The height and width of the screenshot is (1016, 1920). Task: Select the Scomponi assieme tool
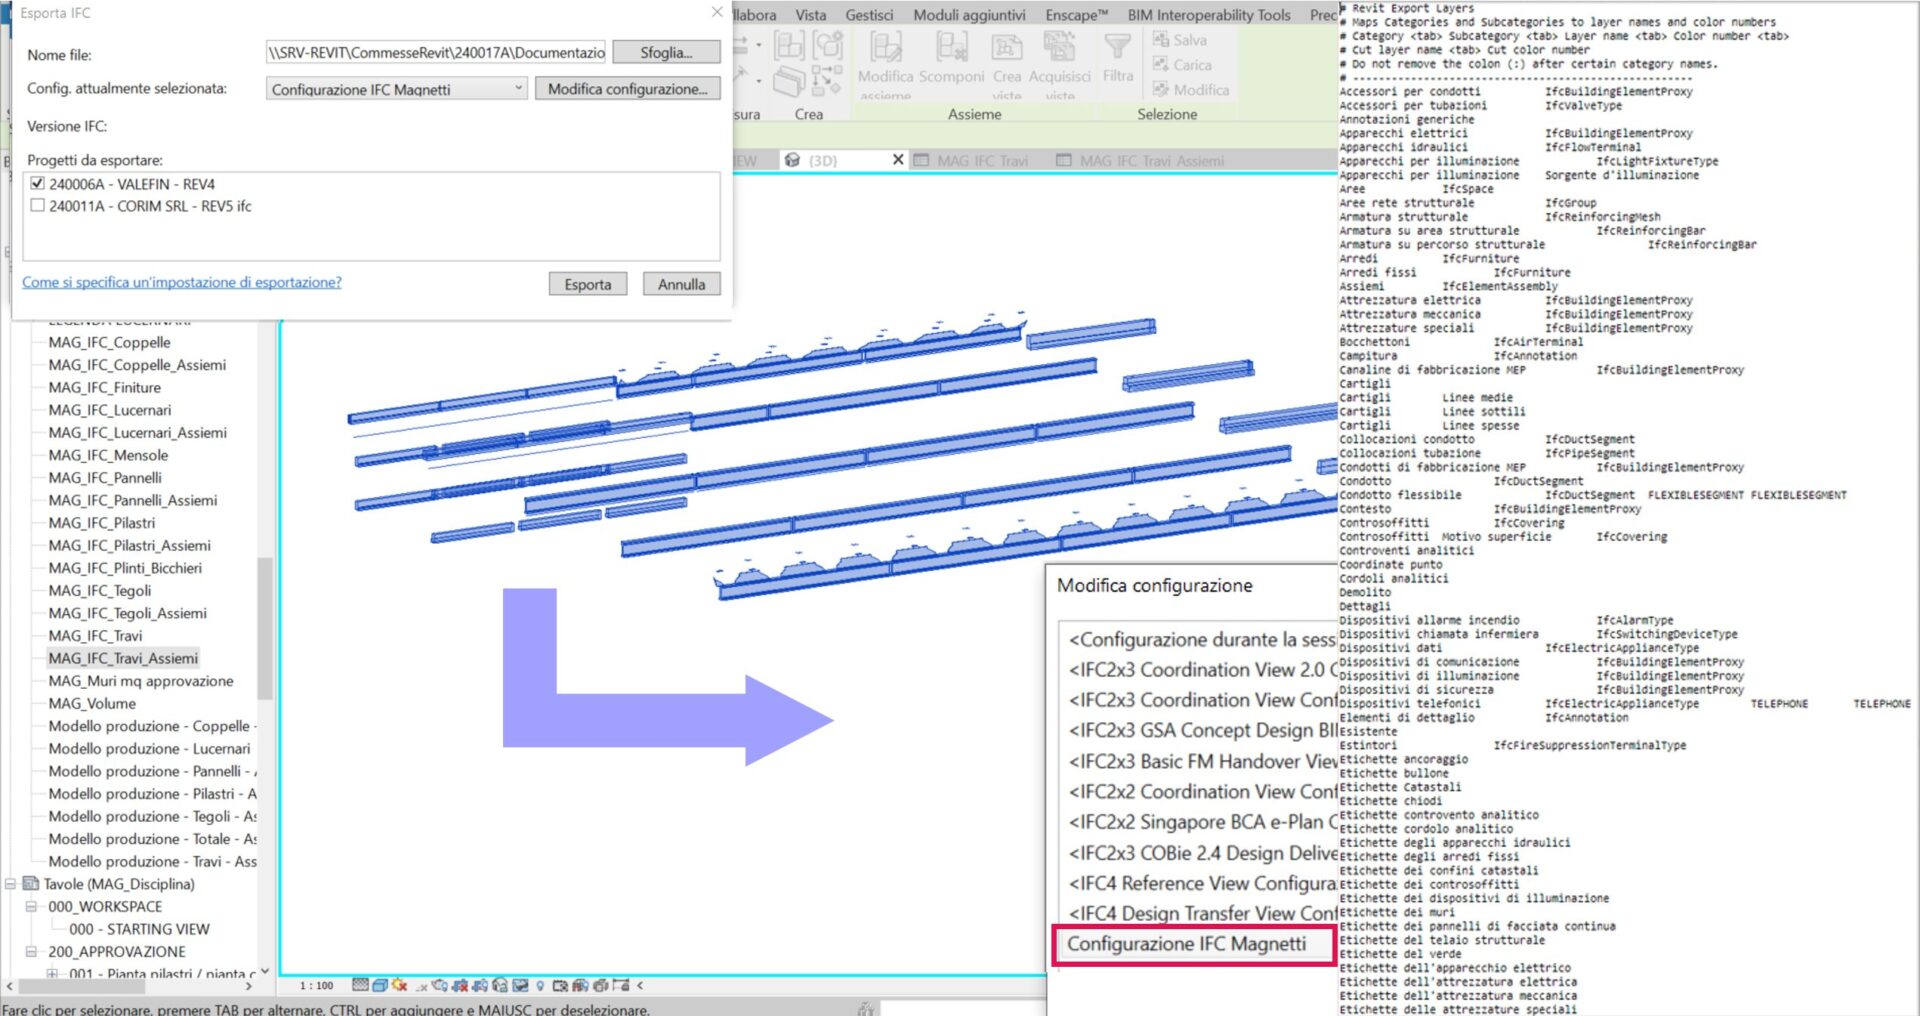952,65
